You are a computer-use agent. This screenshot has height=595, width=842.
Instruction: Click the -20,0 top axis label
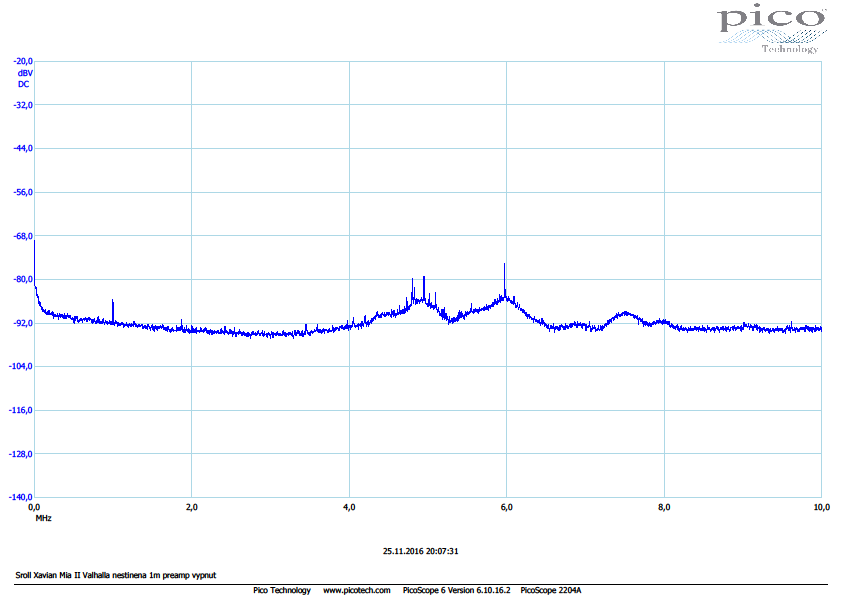[23, 61]
